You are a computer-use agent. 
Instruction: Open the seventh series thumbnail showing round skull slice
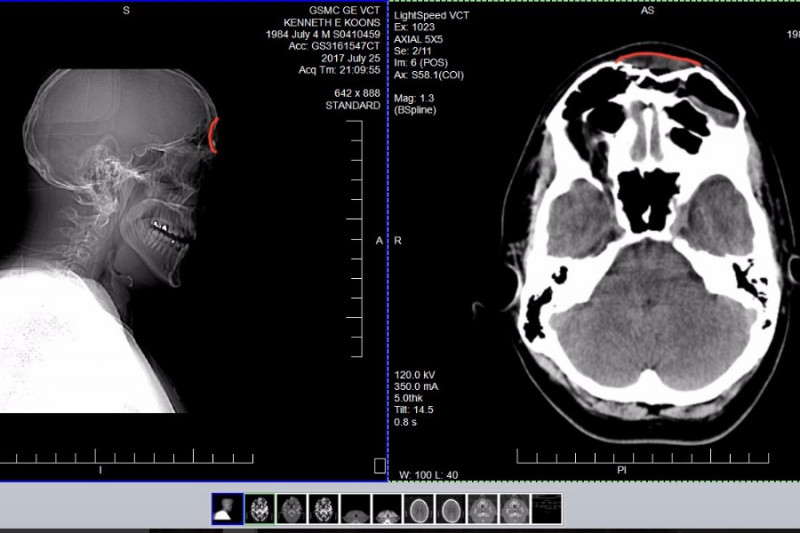pyautogui.click(x=419, y=508)
